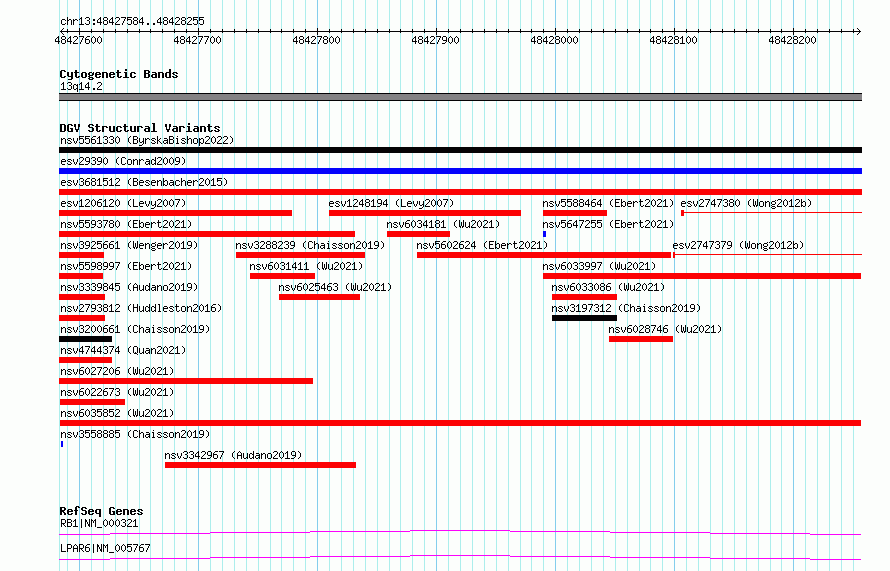Open nsv4744374 (Quan2021) variant
The width and height of the screenshot is (890, 571).
(123, 350)
